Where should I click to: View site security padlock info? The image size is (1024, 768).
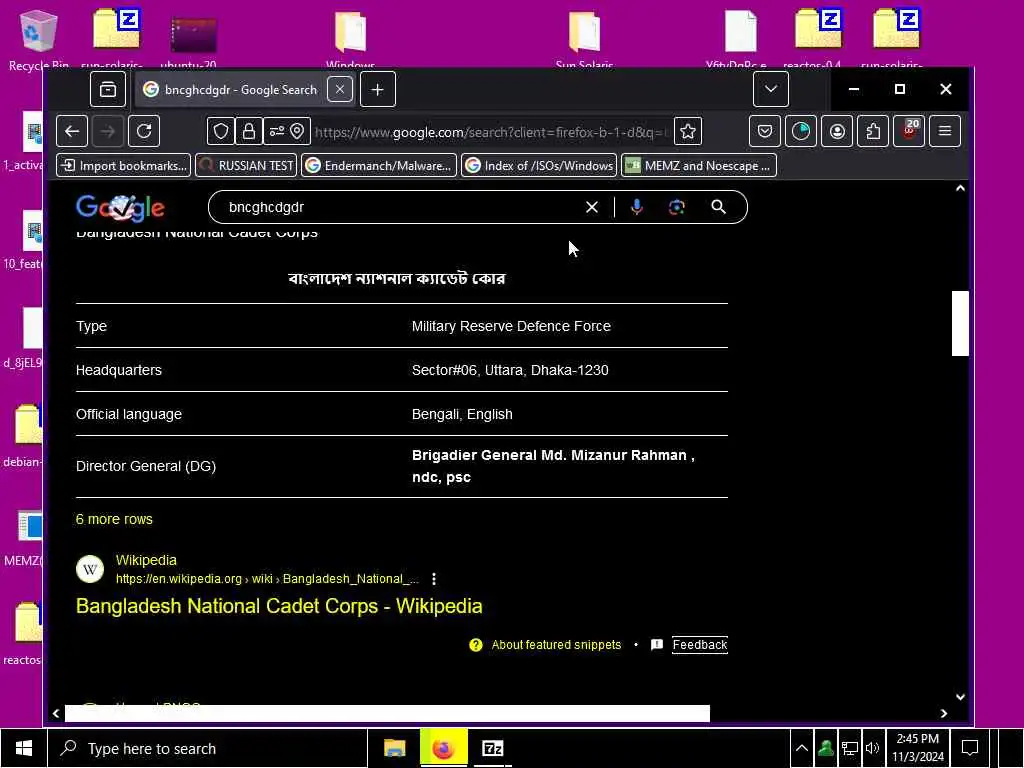click(249, 132)
